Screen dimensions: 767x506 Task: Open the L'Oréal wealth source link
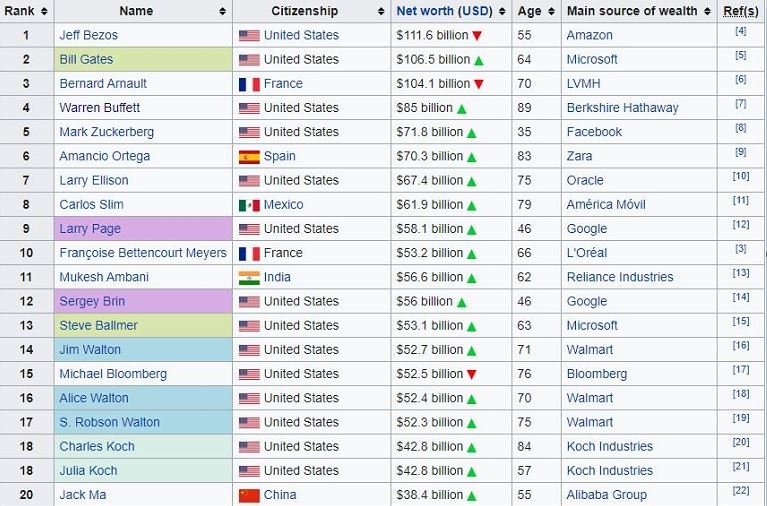click(x=587, y=253)
